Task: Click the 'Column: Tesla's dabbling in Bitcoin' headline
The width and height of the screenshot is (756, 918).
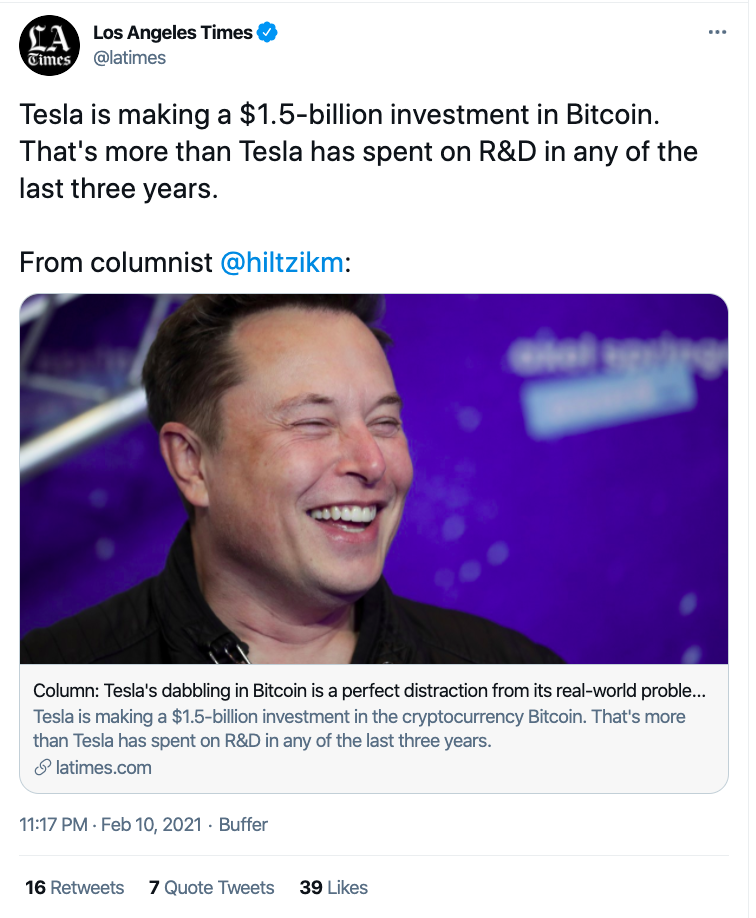Action: pyautogui.click(x=370, y=691)
